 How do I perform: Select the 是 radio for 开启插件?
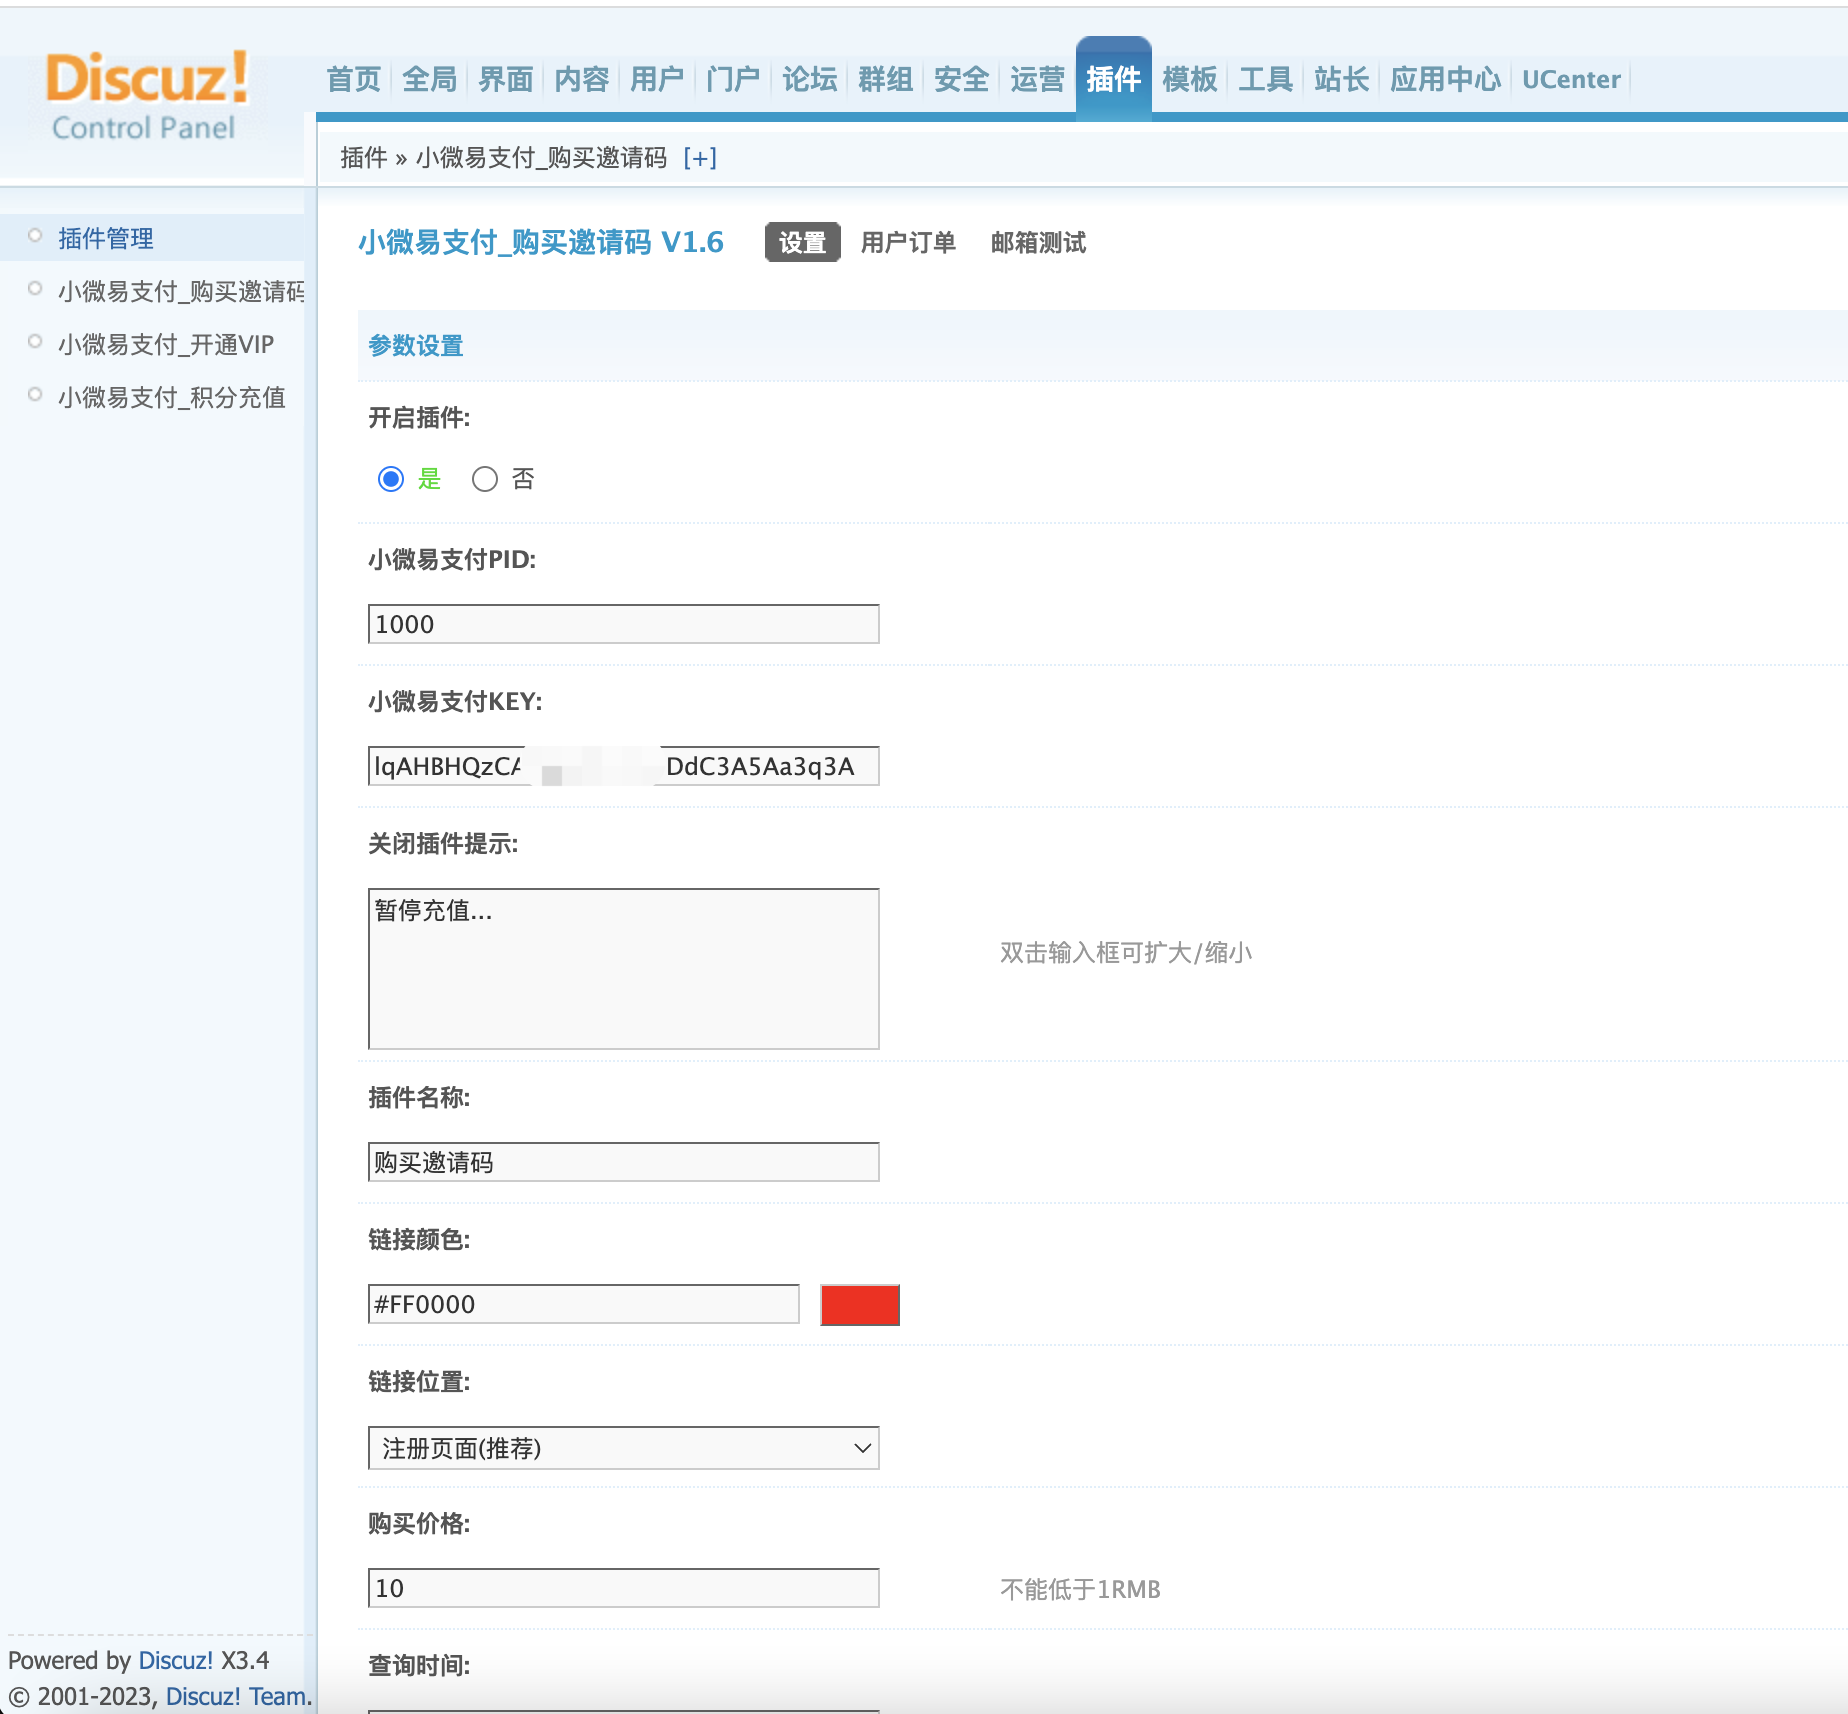point(391,479)
